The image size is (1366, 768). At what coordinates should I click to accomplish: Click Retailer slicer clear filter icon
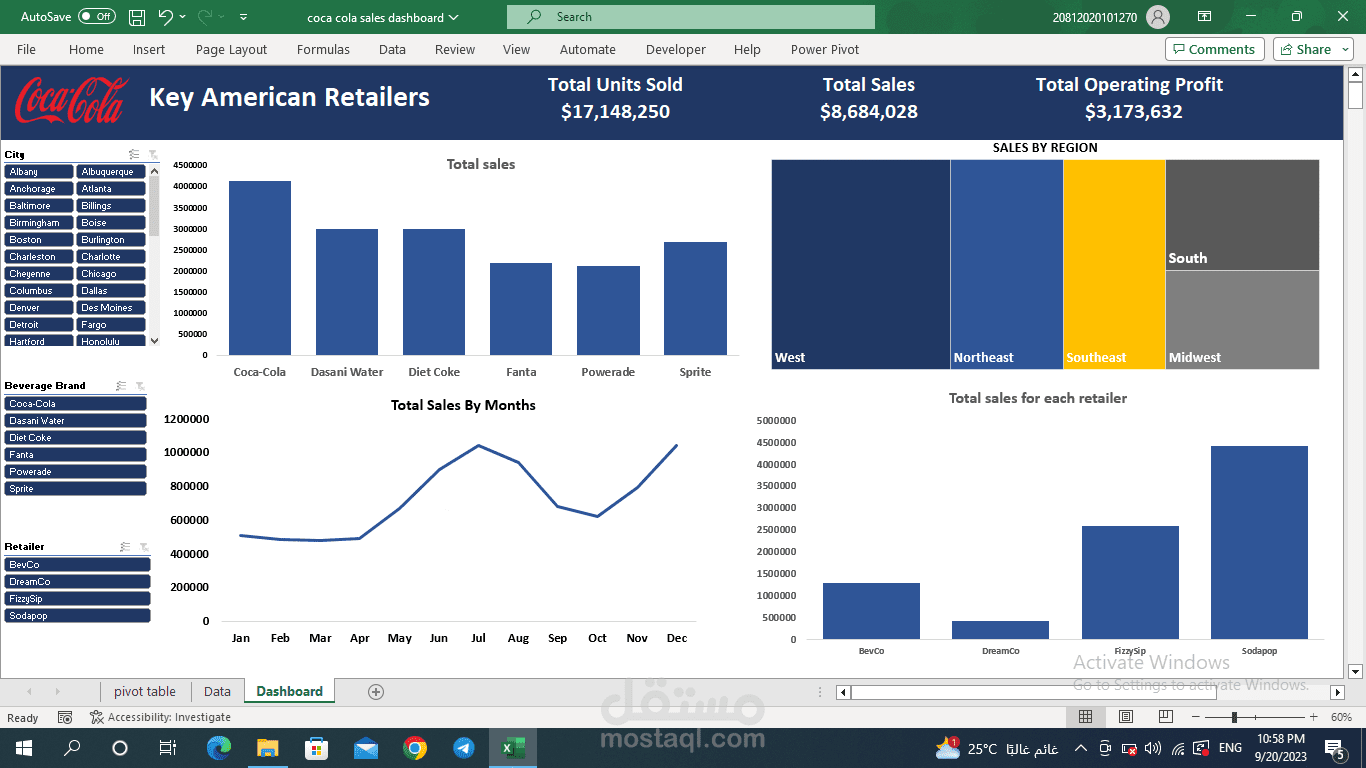(144, 546)
